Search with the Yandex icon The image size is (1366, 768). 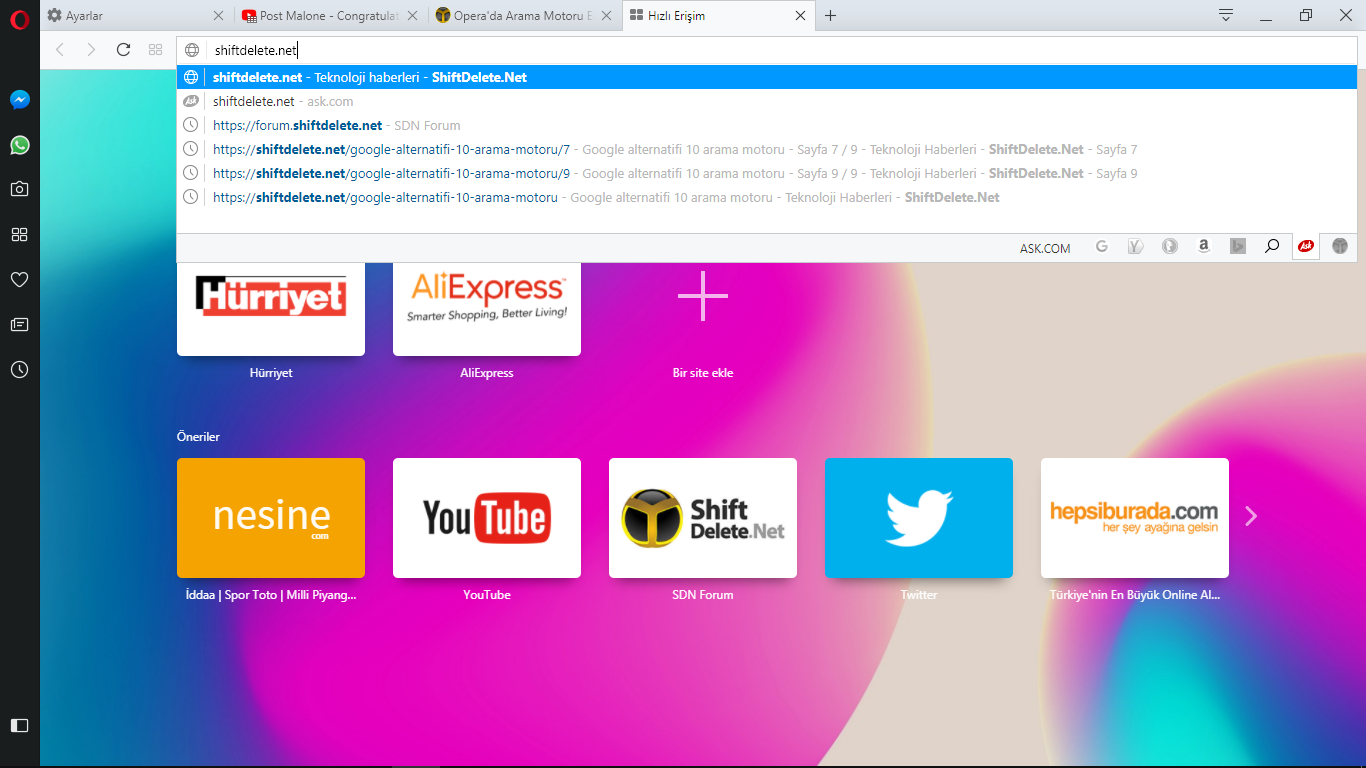point(1136,246)
